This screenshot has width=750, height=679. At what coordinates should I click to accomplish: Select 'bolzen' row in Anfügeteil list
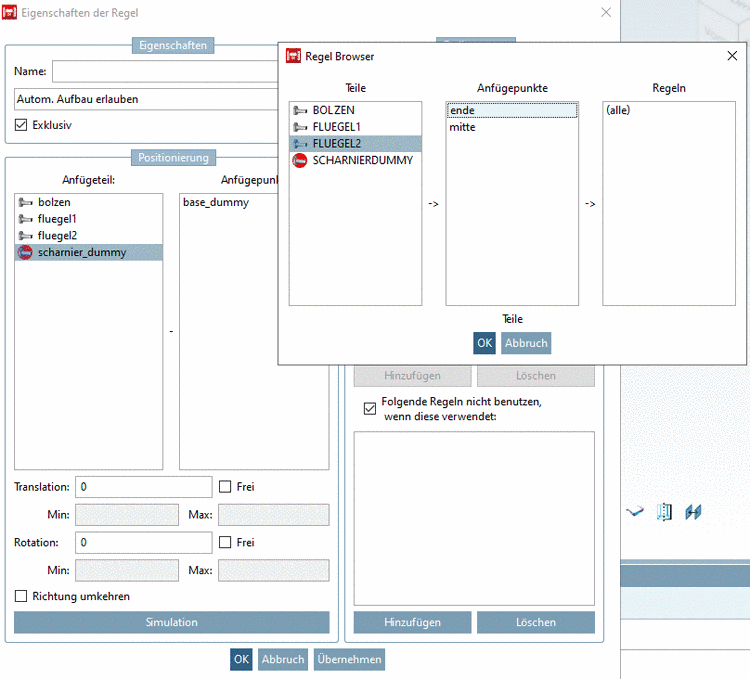tap(88, 202)
